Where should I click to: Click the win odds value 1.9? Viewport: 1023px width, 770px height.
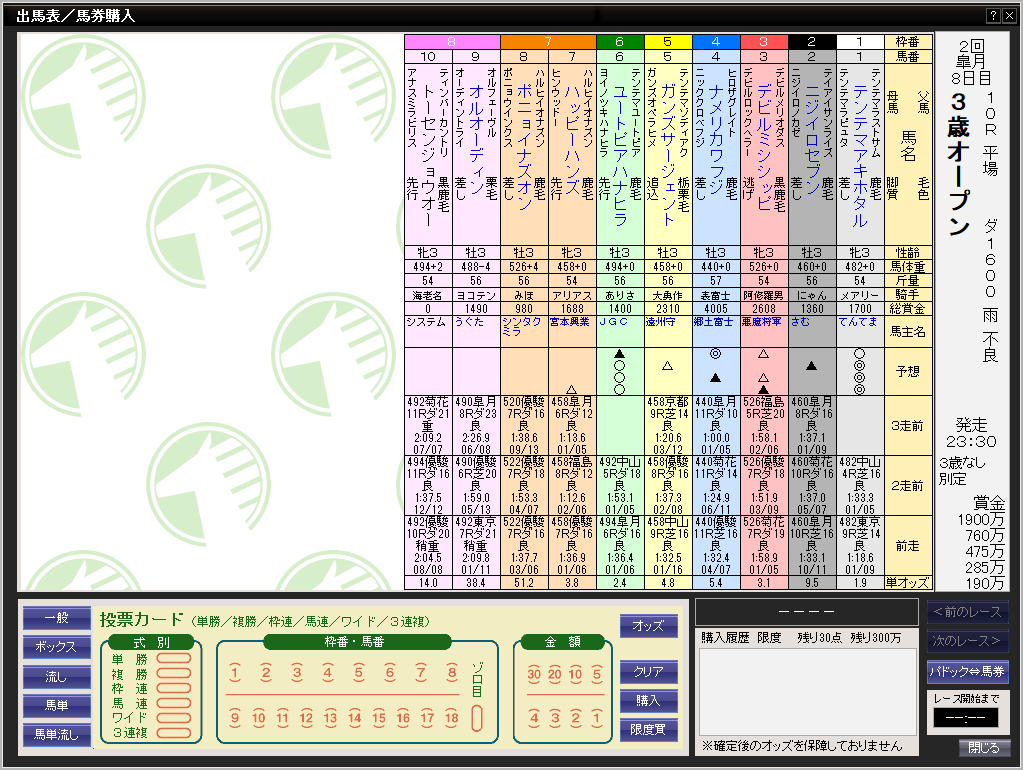tap(860, 583)
